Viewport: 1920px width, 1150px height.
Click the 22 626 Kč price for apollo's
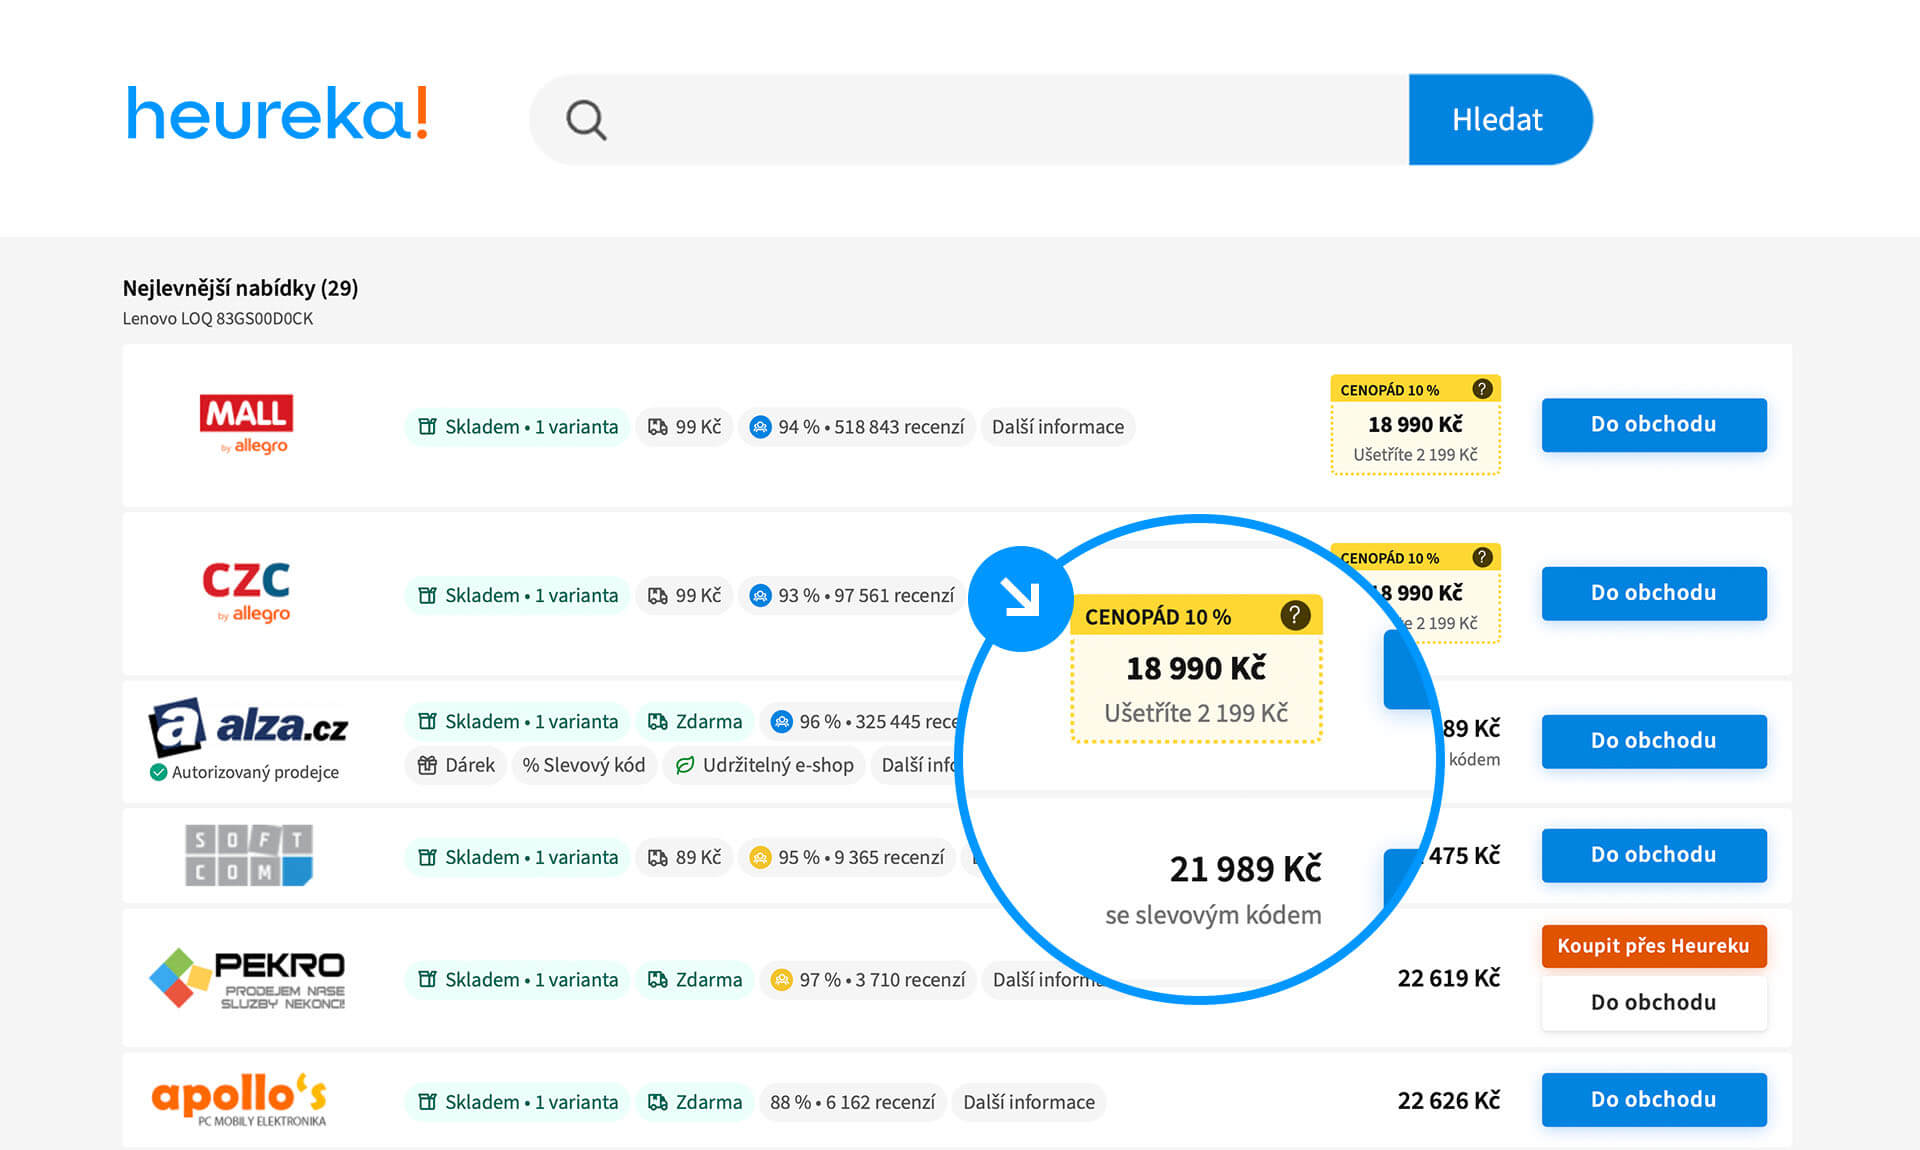click(x=1448, y=1101)
